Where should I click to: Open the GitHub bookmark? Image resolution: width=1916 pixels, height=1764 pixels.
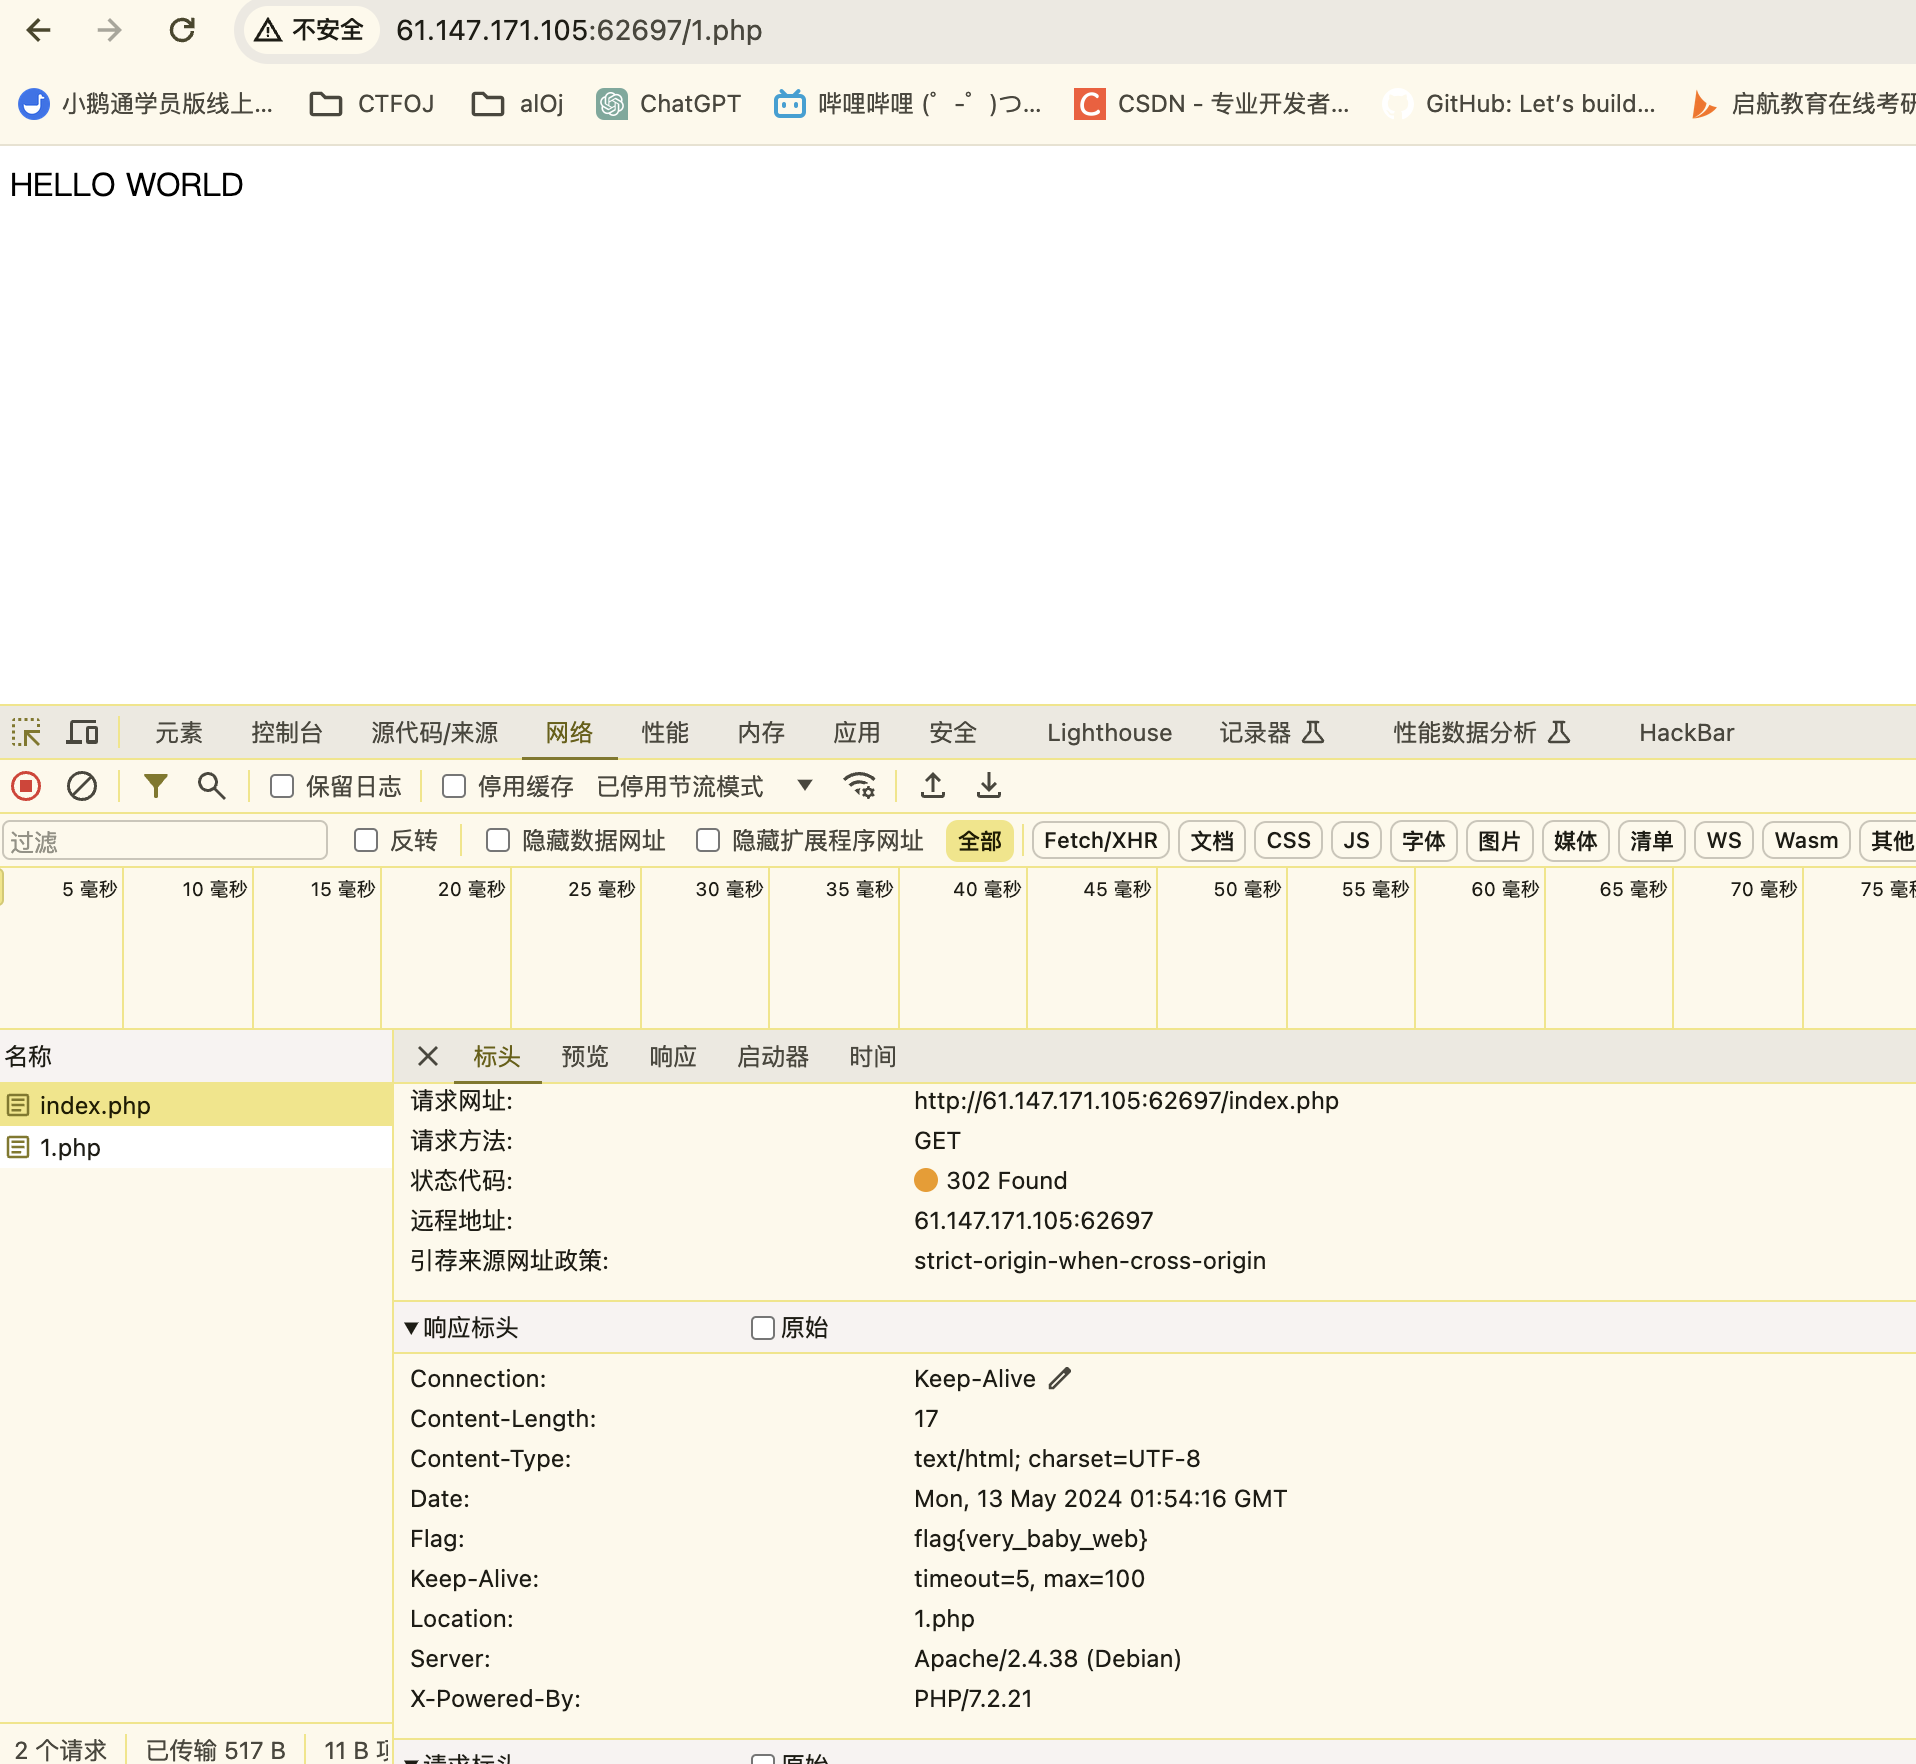1519,104
